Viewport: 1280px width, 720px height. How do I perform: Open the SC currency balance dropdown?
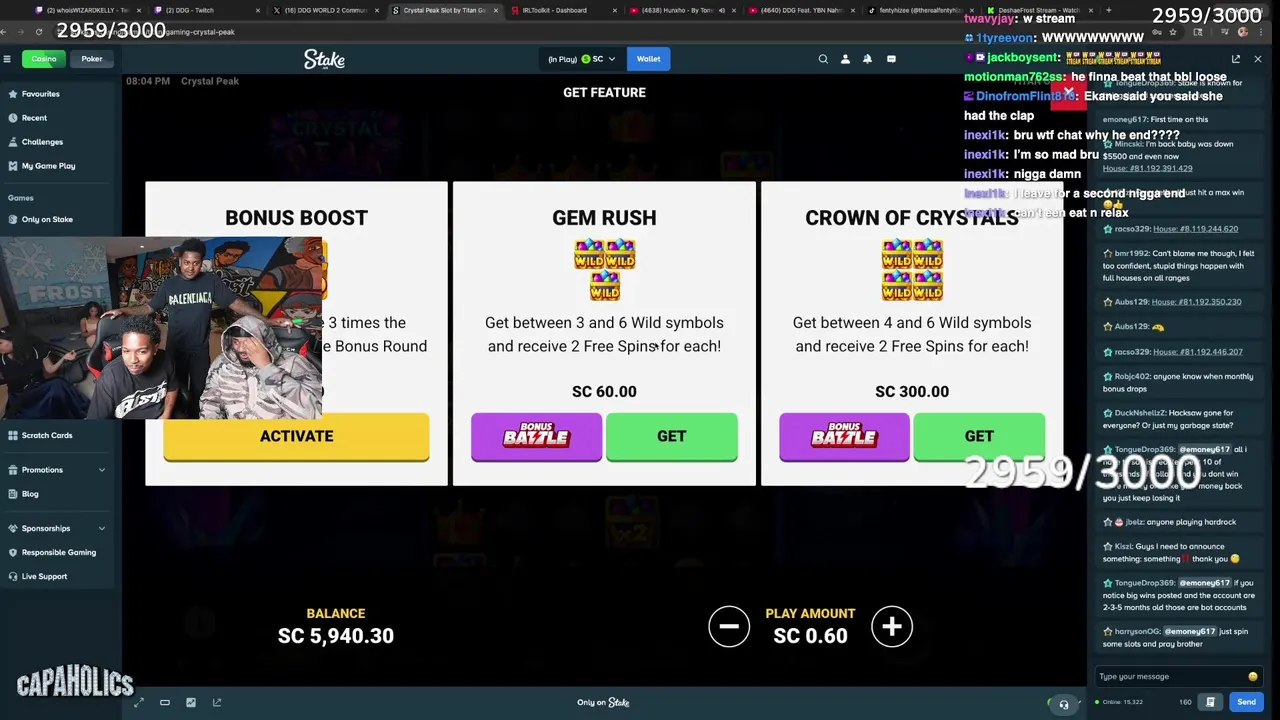pos(582,59)
